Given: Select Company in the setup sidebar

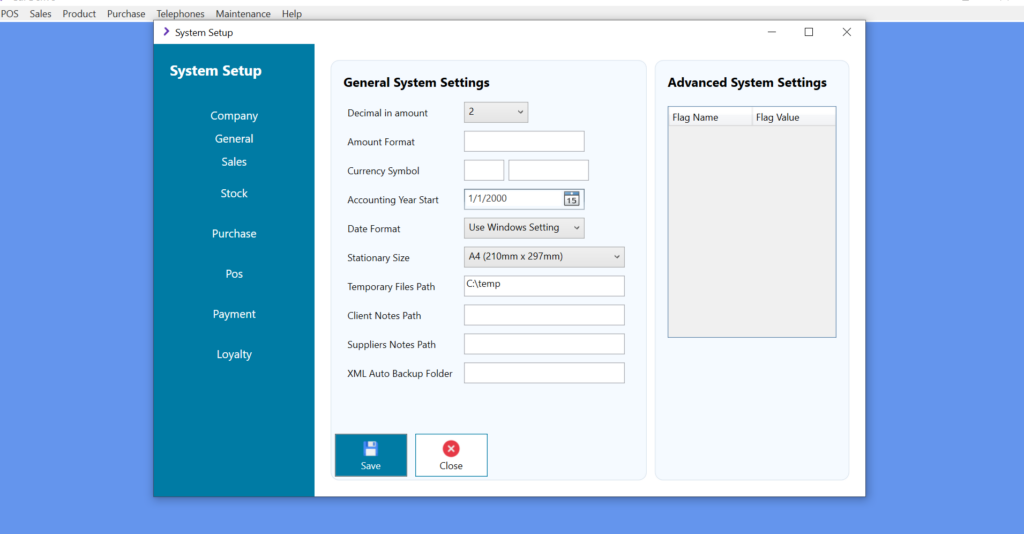Looking at the screenshot, I should coord(234,116).
